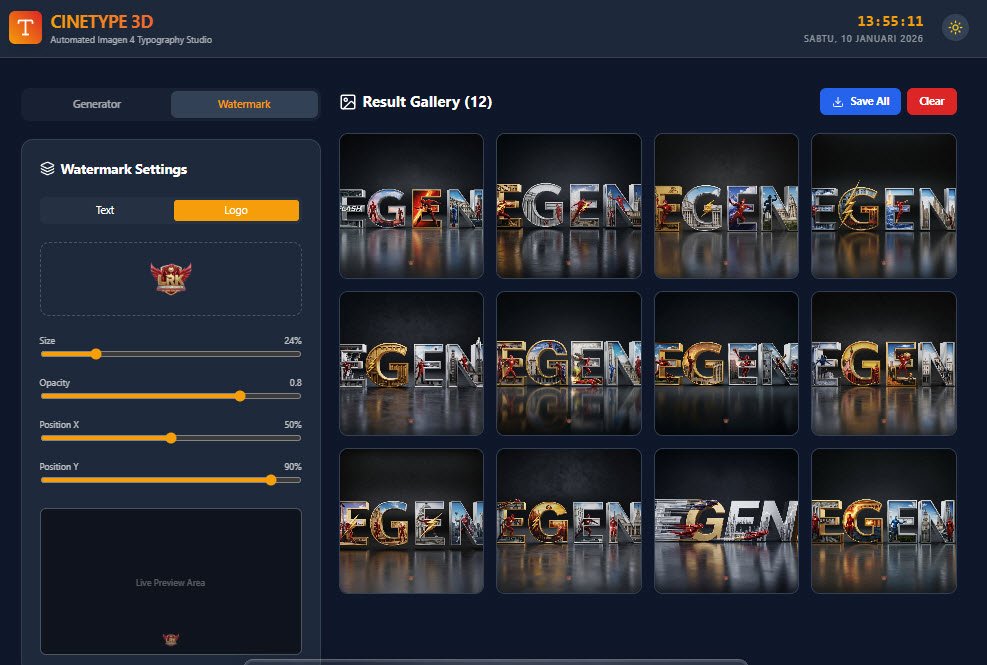The width and height of the screenshot is (987, 665).
Task: Open the logo upload drop zone
Action: pyautogui.click(x=171, y=279)
